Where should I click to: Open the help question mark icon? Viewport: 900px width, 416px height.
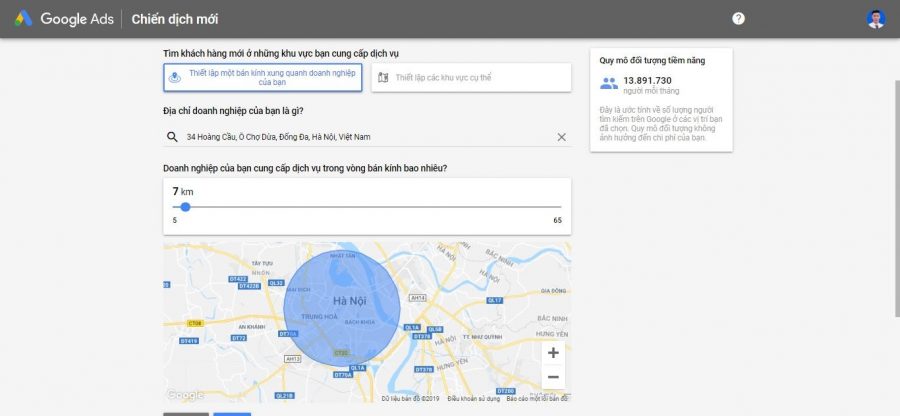point(738,18)
